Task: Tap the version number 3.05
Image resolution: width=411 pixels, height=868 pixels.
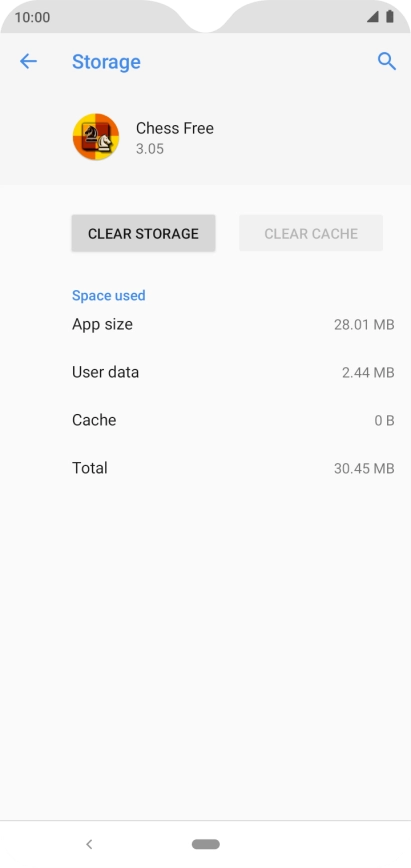Action: click(150, 149)
